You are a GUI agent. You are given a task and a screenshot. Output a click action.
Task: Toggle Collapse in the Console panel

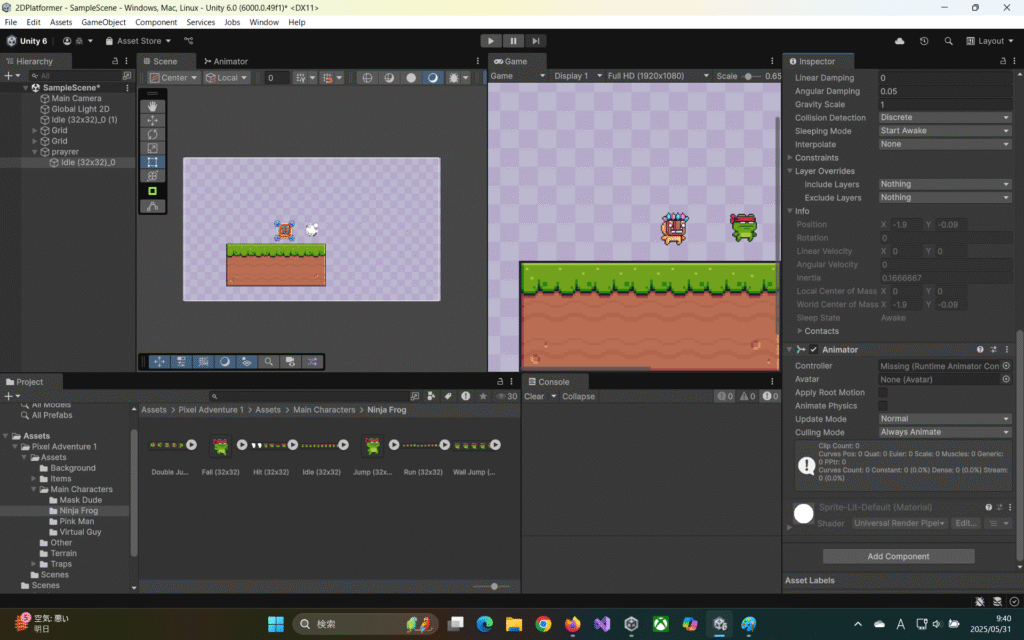point(579,396)
